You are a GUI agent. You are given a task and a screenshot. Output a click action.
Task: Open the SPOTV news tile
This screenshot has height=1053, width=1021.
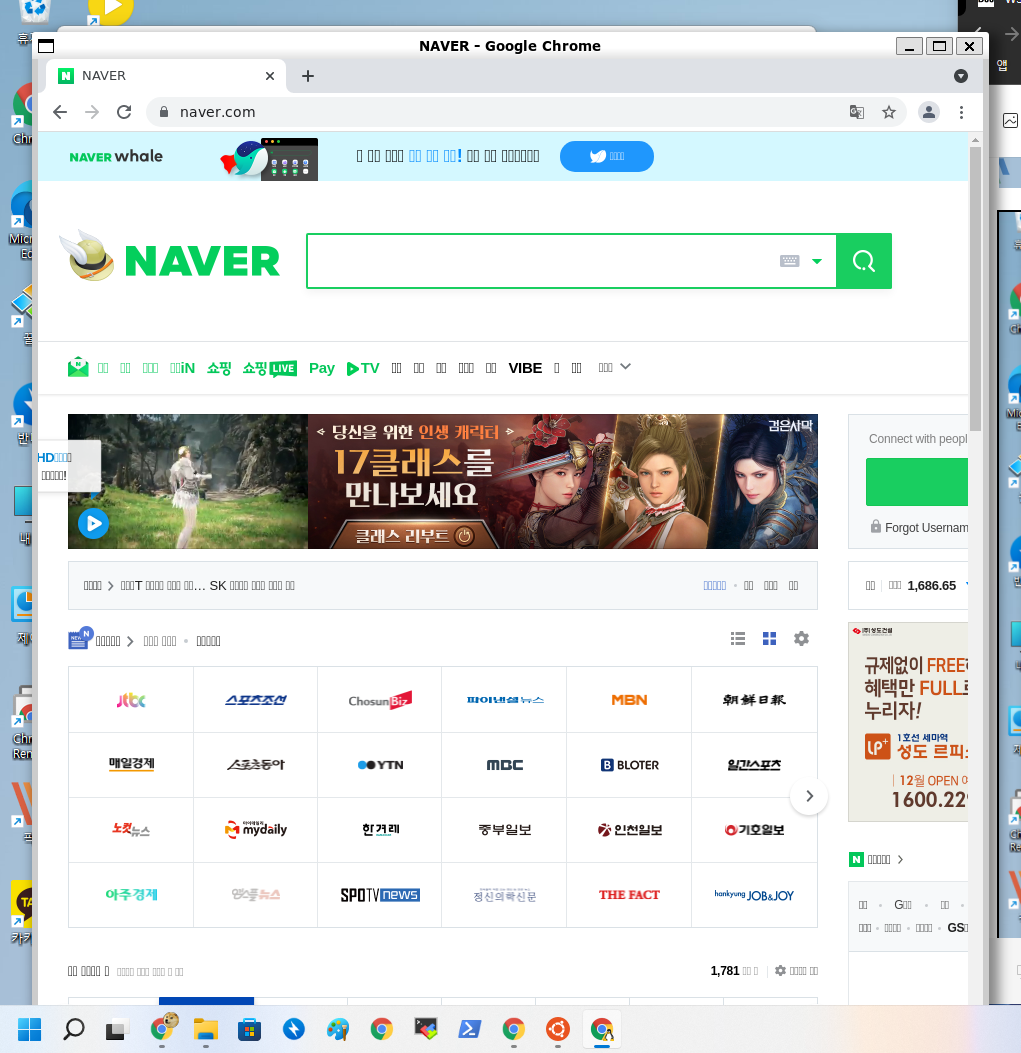point(380,895)
